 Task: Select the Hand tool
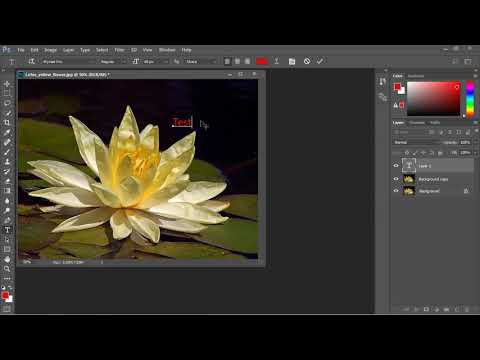7,259
